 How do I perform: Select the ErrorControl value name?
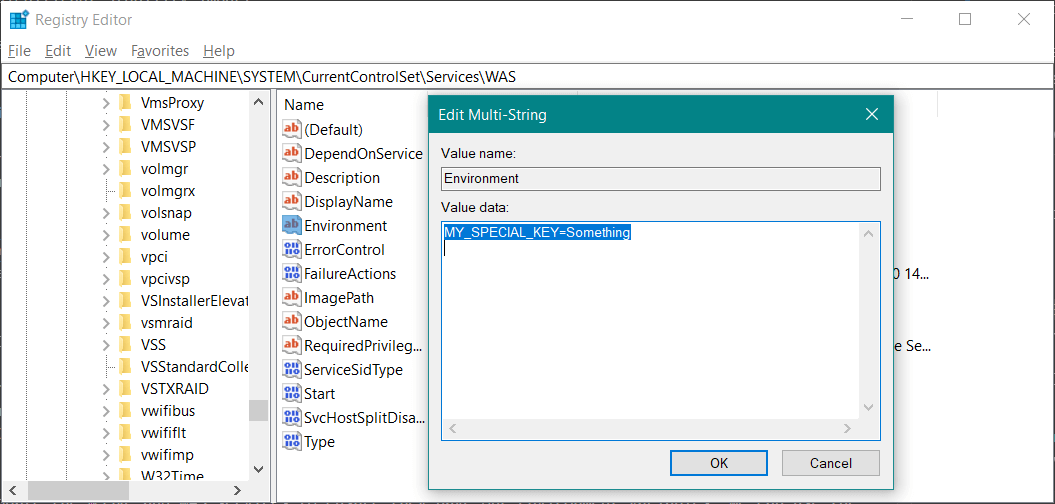(344, 250)
